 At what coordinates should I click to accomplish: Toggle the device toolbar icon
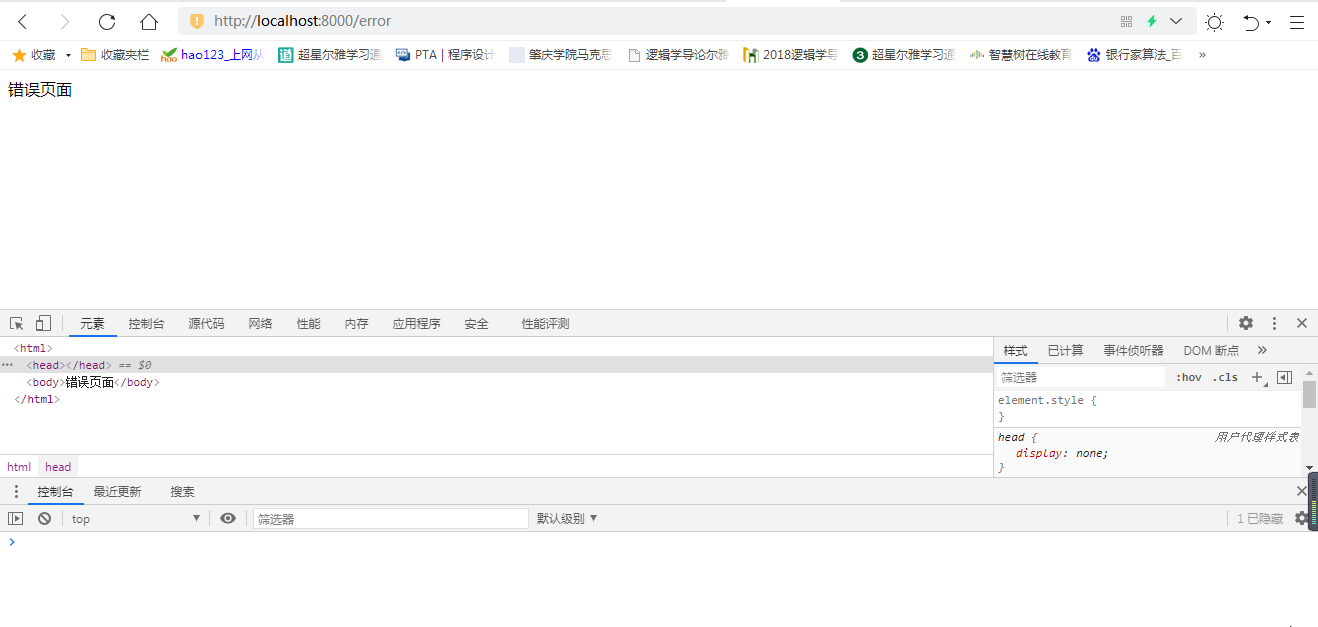tap(43, 323)
